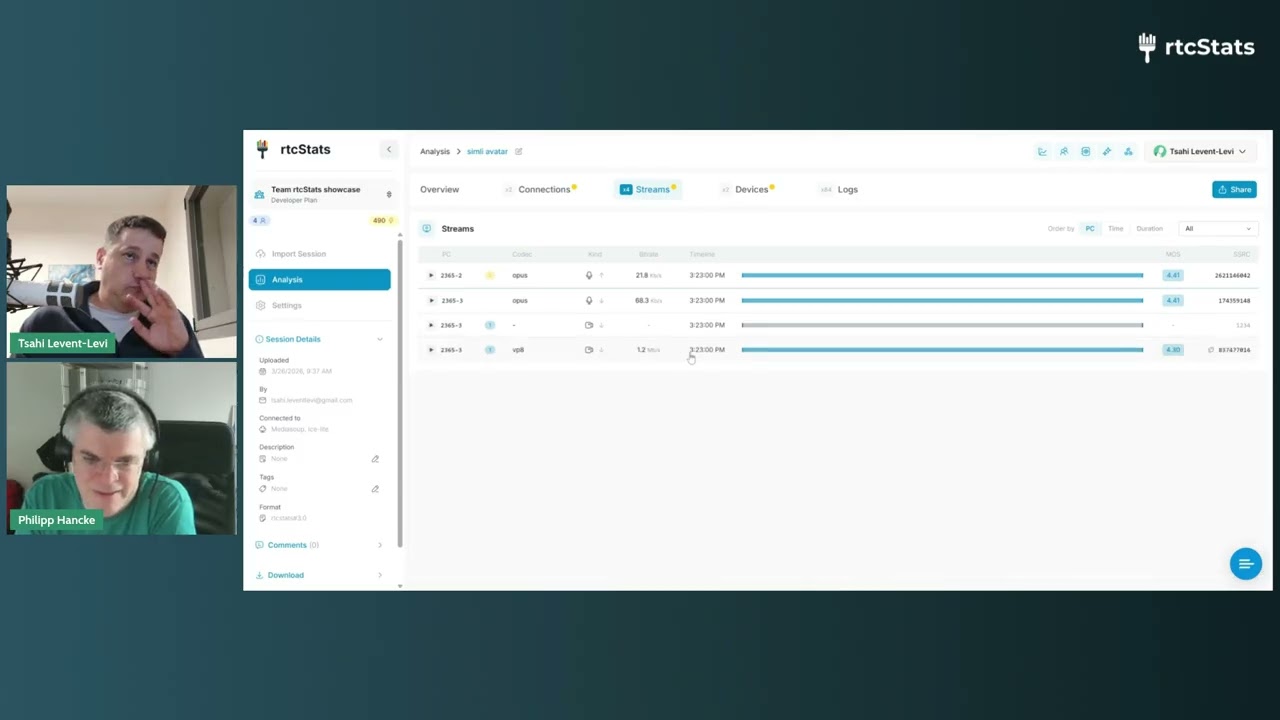Open the Tsahi Levent-Levi account menu

[x=1200, y=152]
